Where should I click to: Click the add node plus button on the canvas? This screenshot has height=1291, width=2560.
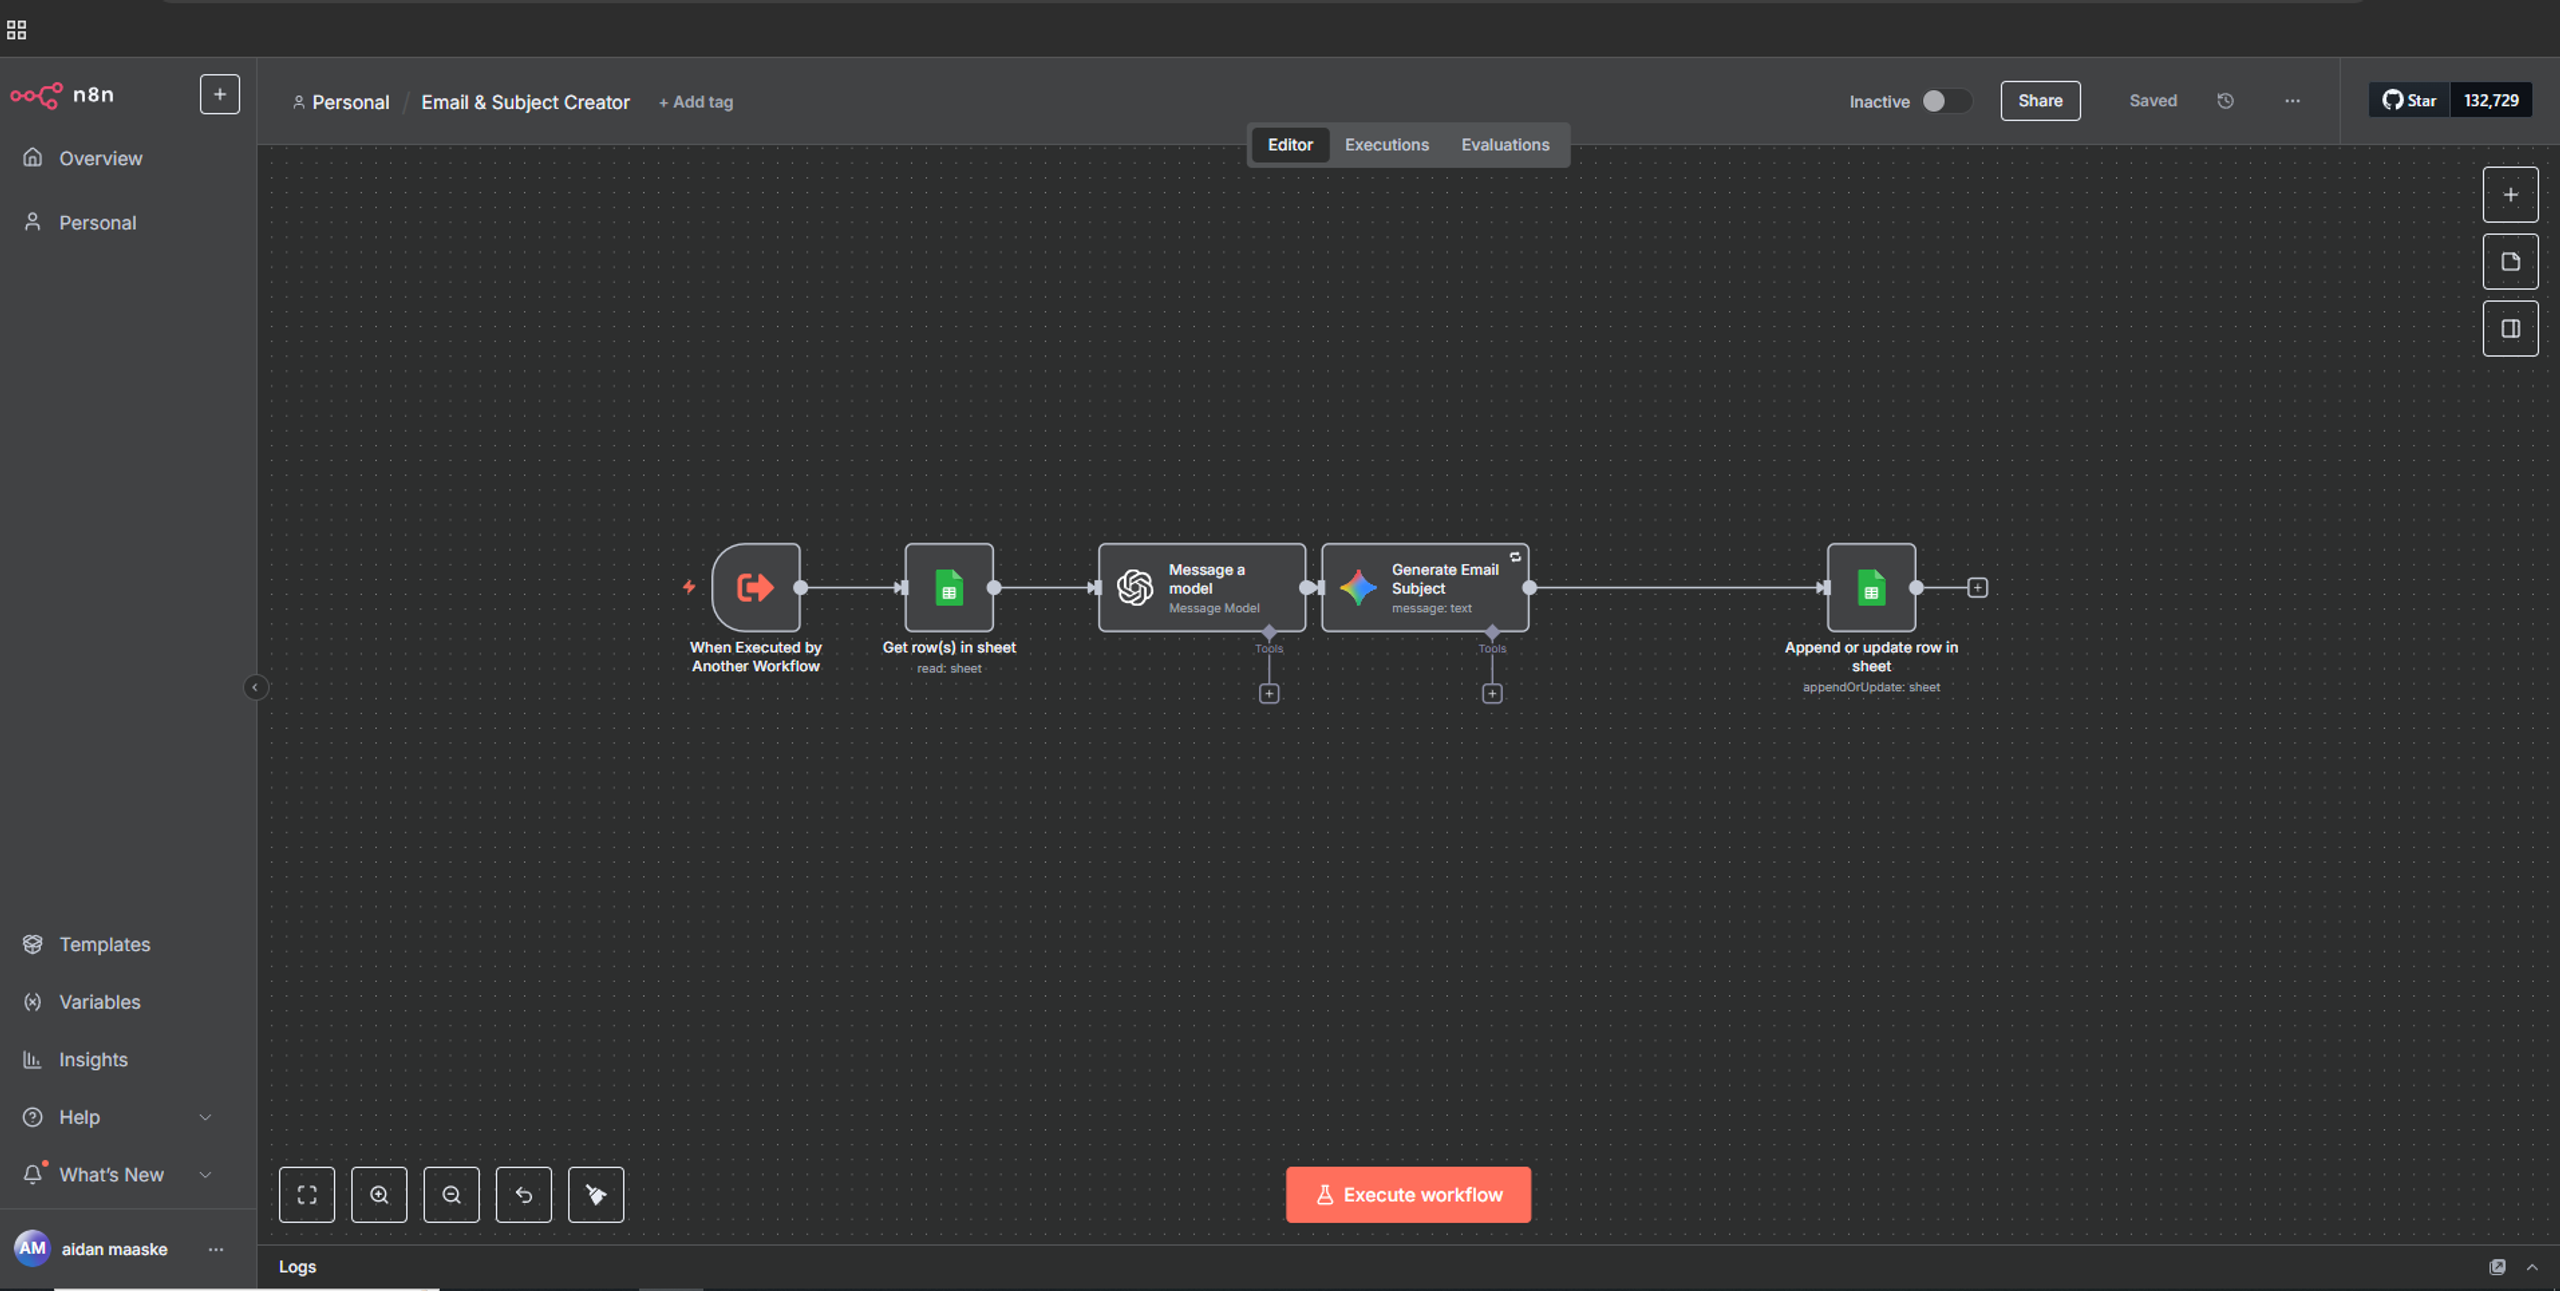[2510, 195]
